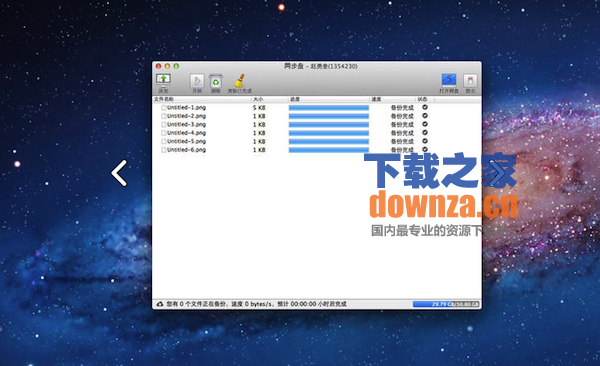Click the 1 KB size of Untitled-4.png
The height and width of the screenshot is (366, 600).
point(259,133)
